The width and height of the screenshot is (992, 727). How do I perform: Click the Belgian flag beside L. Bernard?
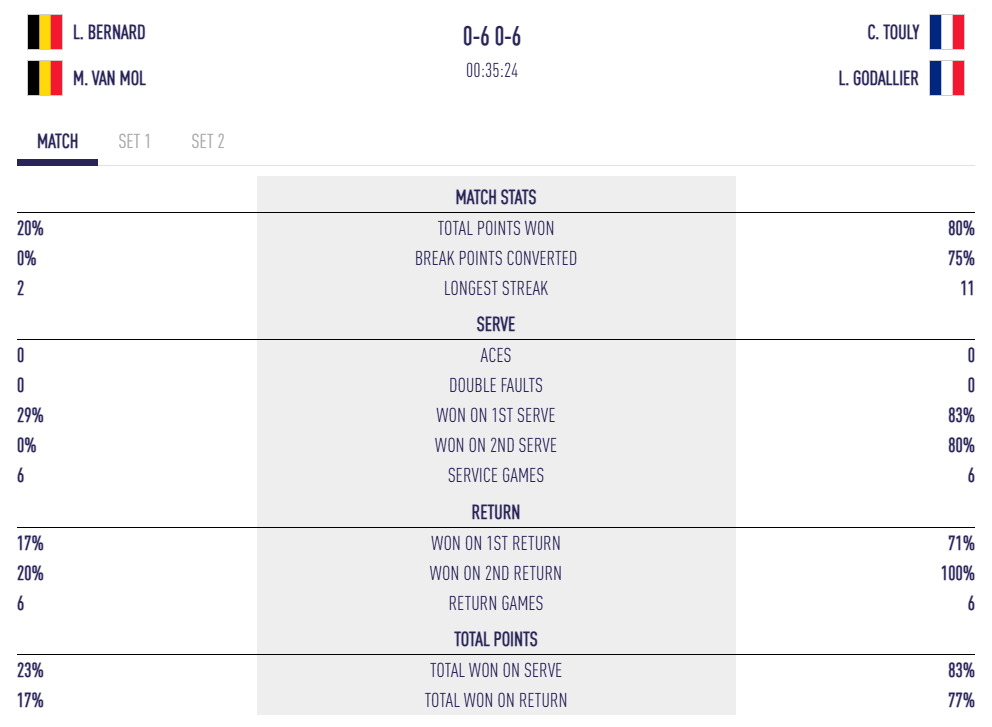[45, 32]
